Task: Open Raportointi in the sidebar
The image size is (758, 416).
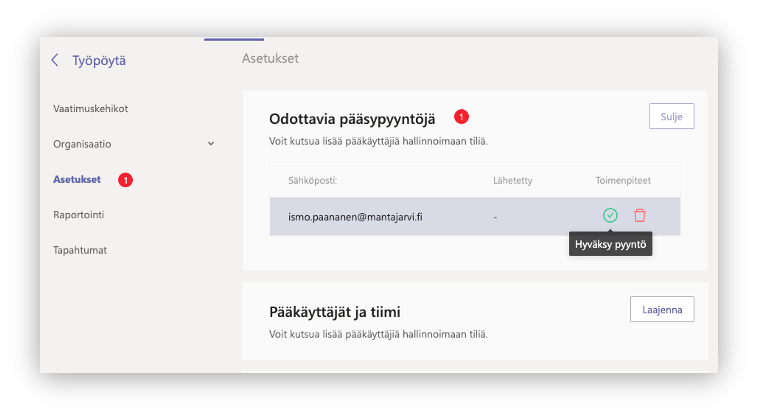Action: tap(78, 215)
